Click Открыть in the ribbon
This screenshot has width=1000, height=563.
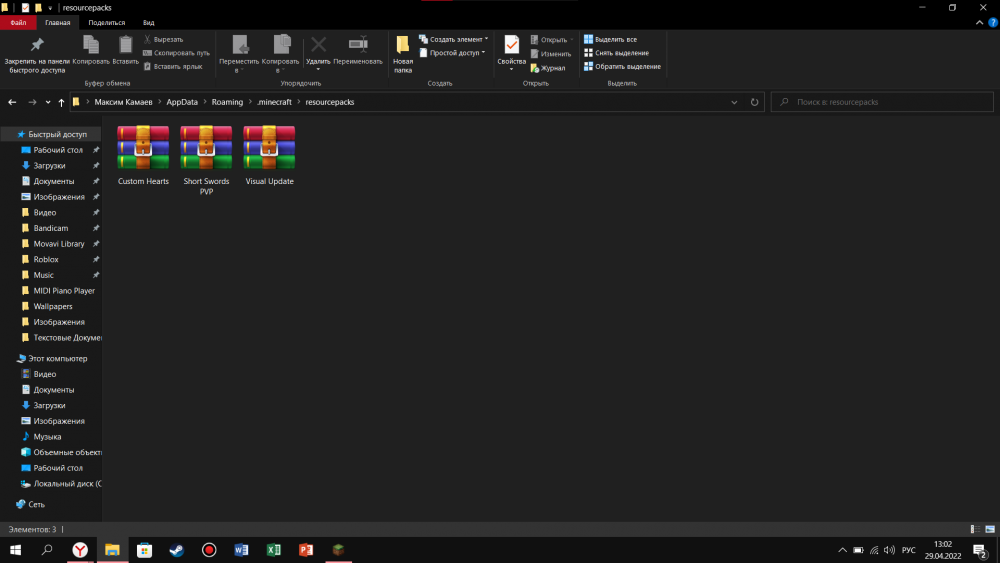pos(552,40)
